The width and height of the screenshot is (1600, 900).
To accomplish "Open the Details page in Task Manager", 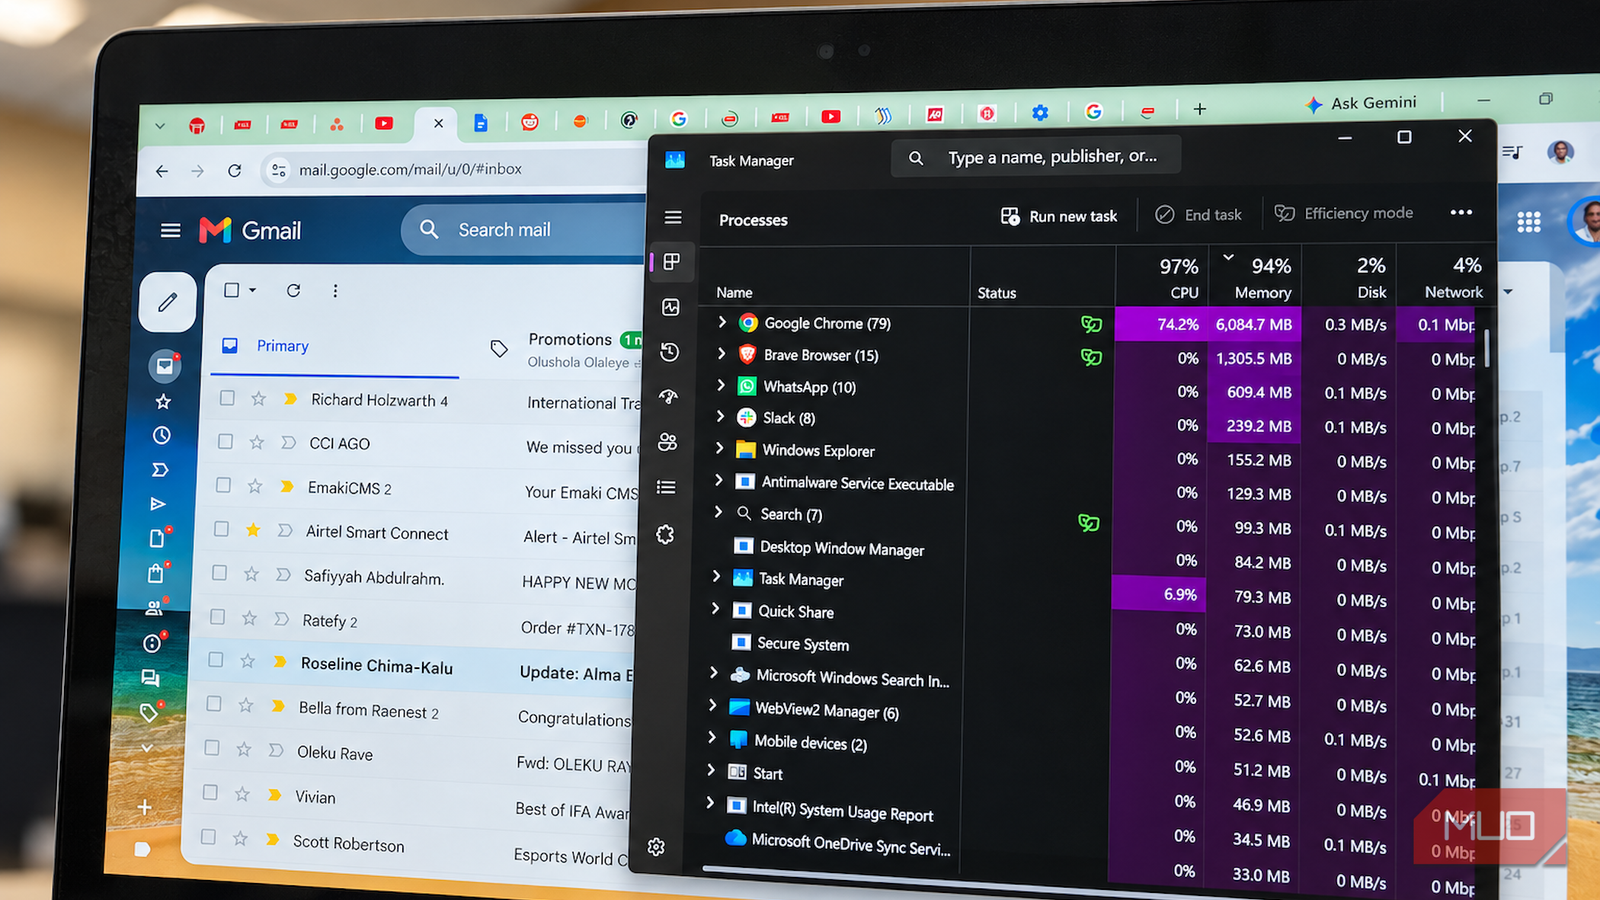I will [x=666, y=487].
